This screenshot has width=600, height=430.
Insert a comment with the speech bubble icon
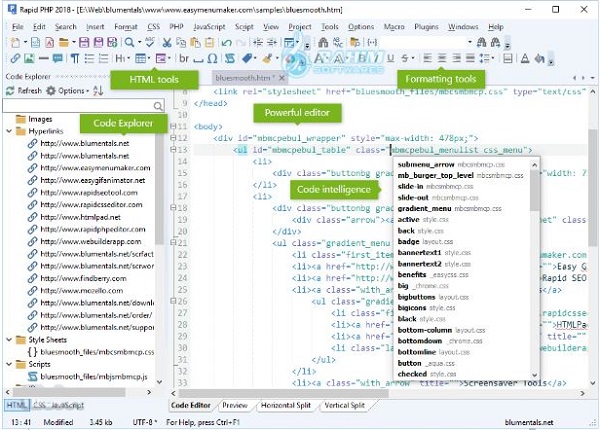point(58,59)
